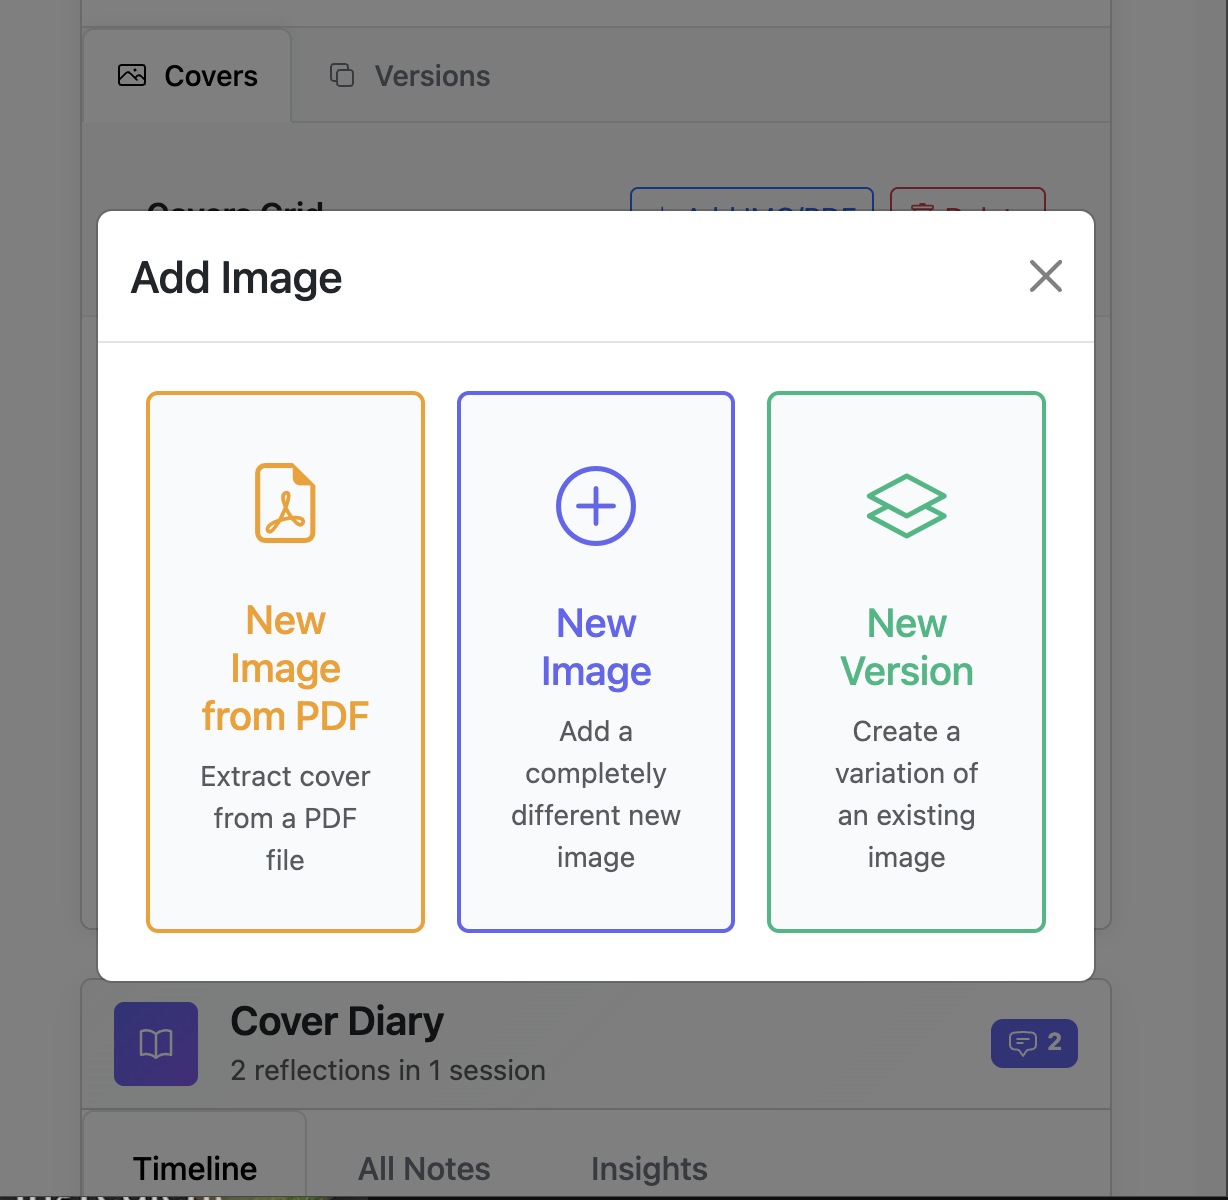The height and width of the screenshot is (1200, 1228).
Task: Click the "Create a variation" description text
Action: pyautogui.click(x=906, y=794)
